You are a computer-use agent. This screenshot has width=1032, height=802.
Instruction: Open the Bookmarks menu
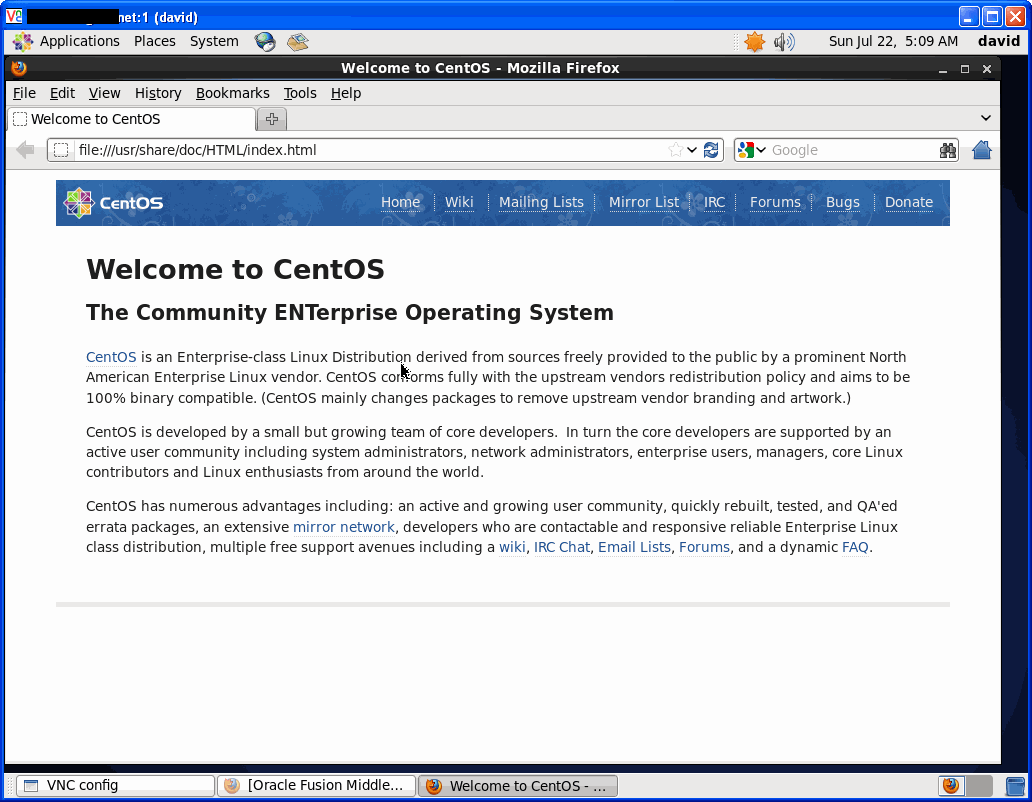click(x=233, y=93)
